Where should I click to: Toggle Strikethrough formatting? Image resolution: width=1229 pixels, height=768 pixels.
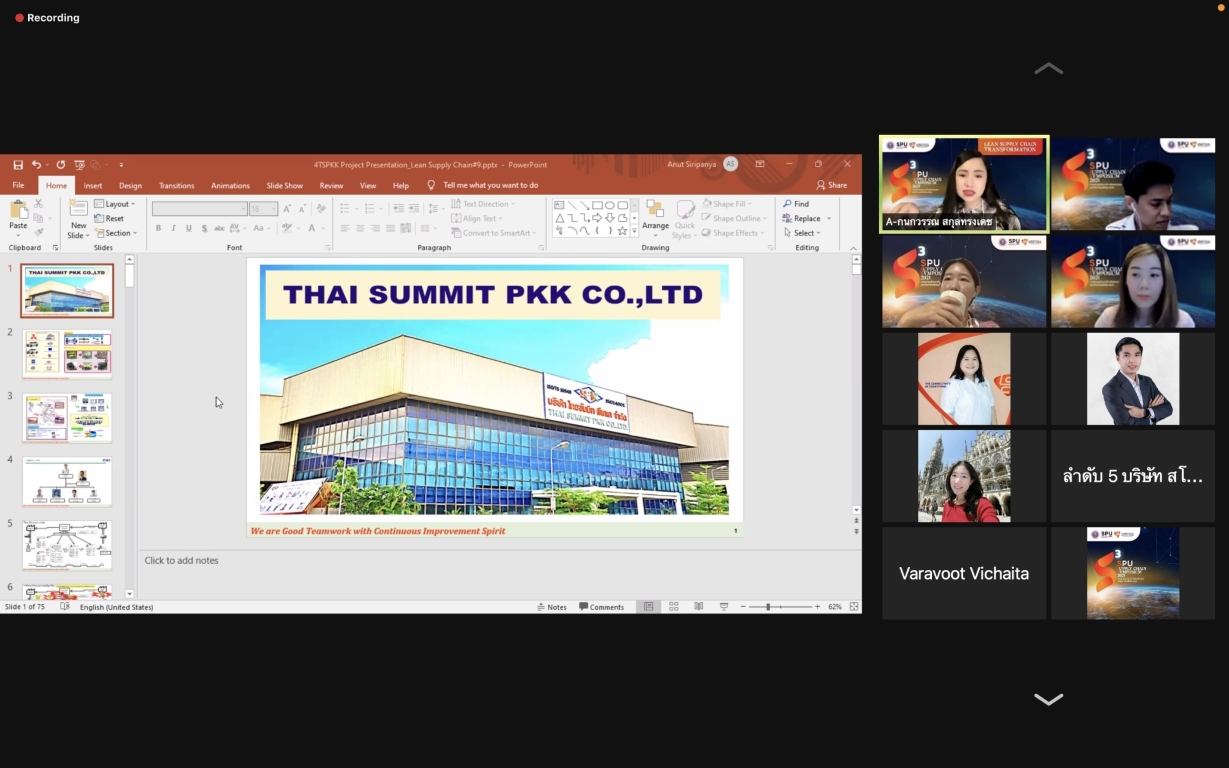tap(220, 228)
